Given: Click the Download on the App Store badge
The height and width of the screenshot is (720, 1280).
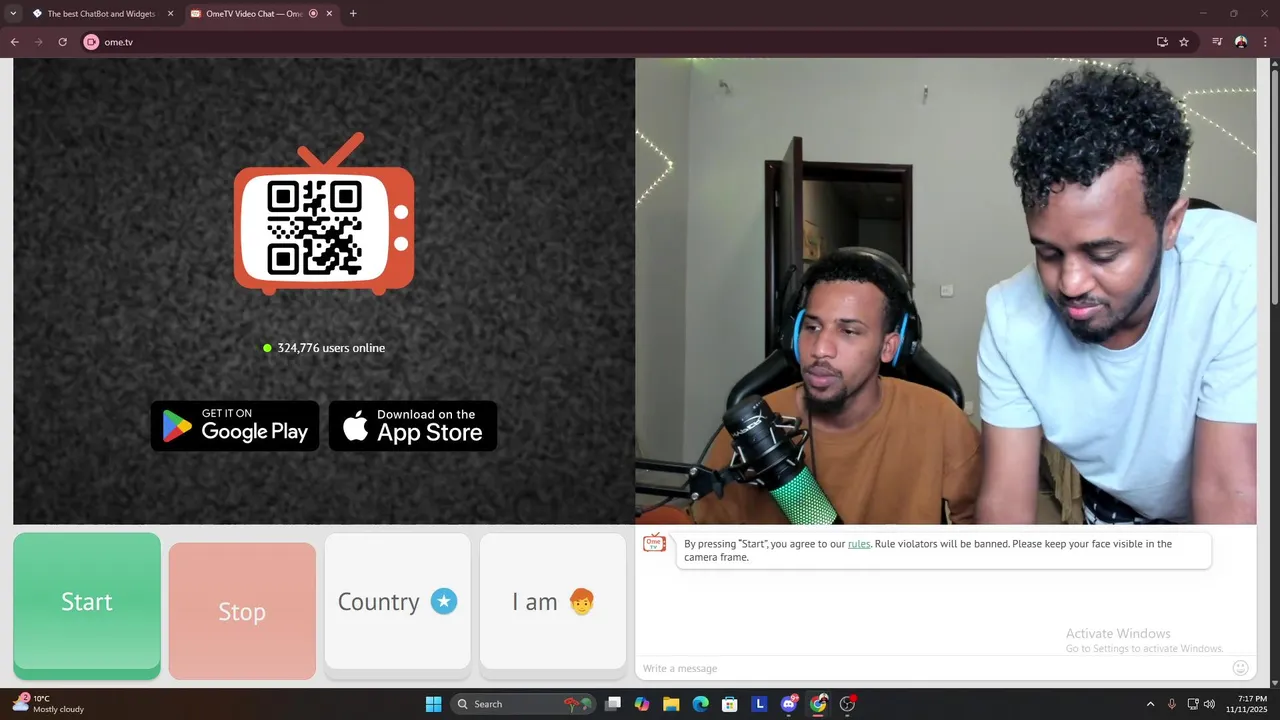Looking at the screenshot, I should click(x=413, y=426).
